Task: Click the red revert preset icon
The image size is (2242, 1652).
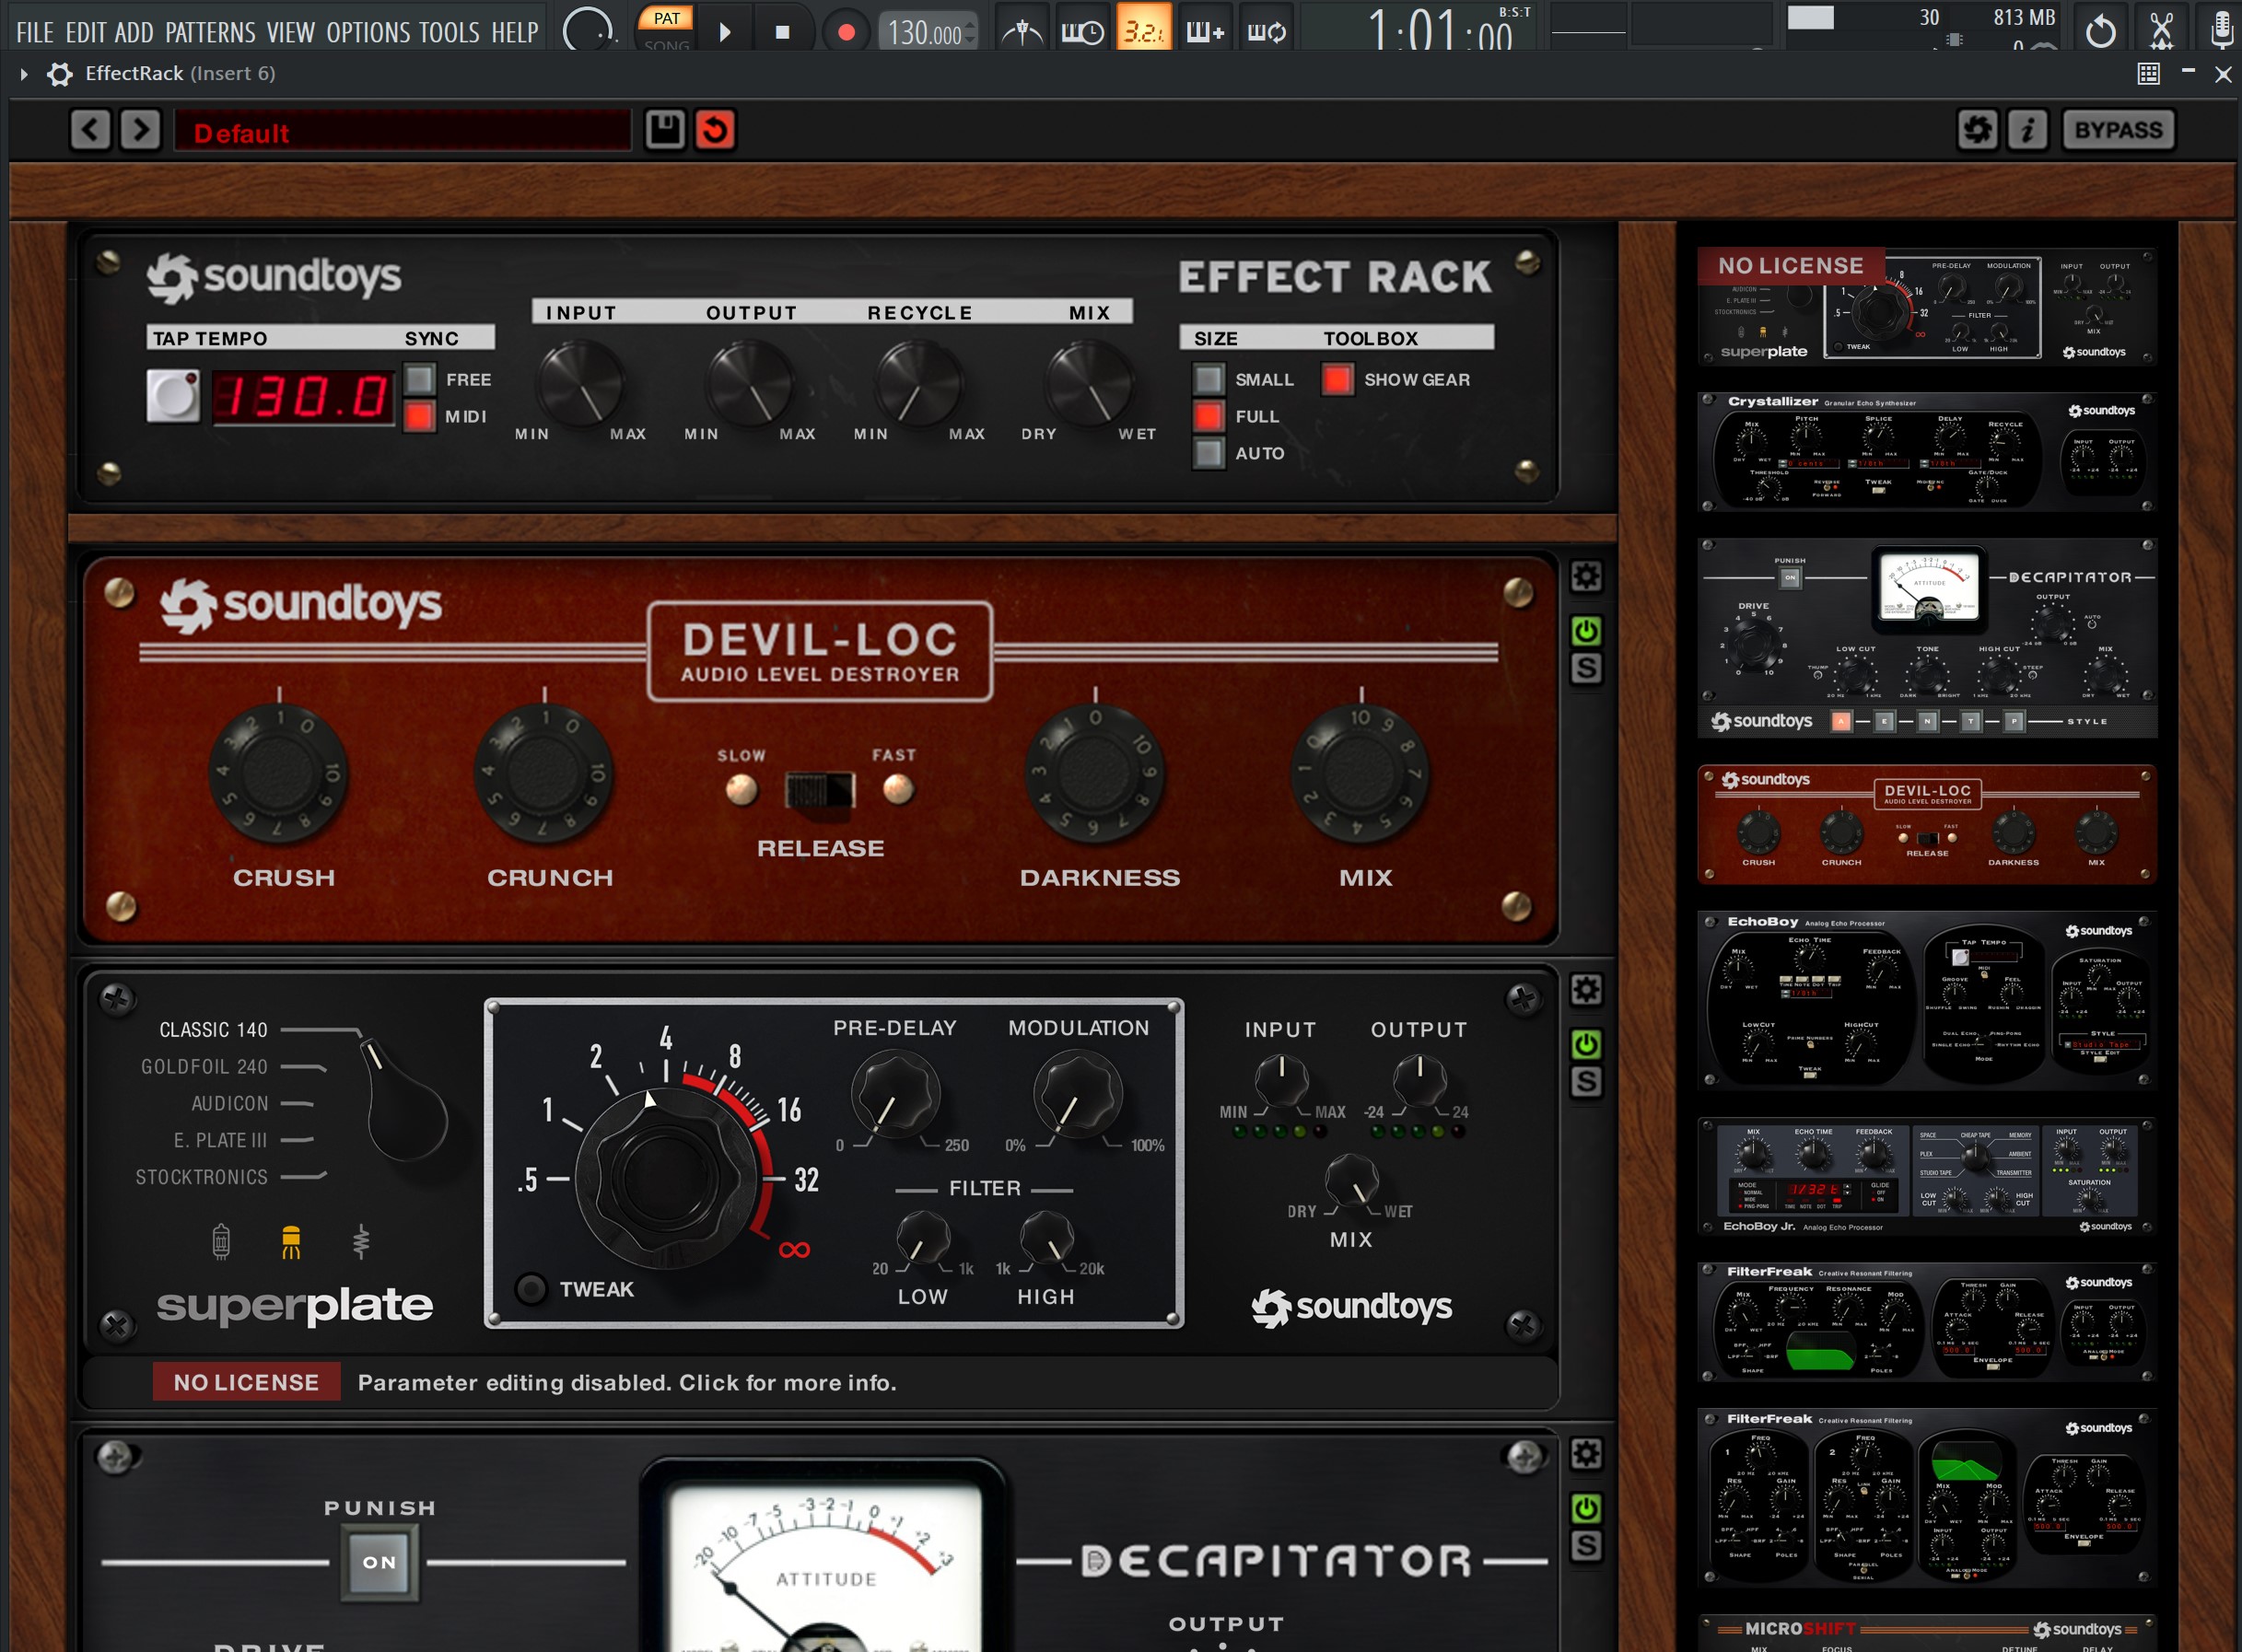Action: [x=715, y=130]
